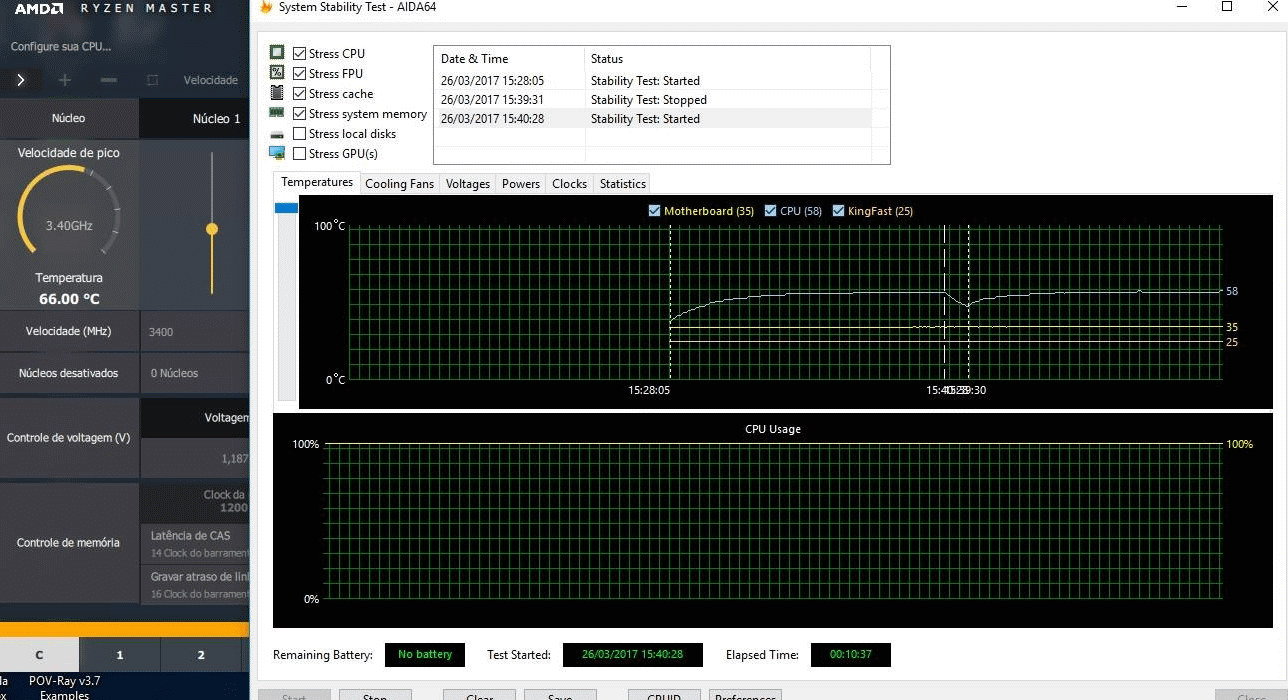Click the Controle de voltagem (V) label
1288x700 pixels.
coord(68,438)
